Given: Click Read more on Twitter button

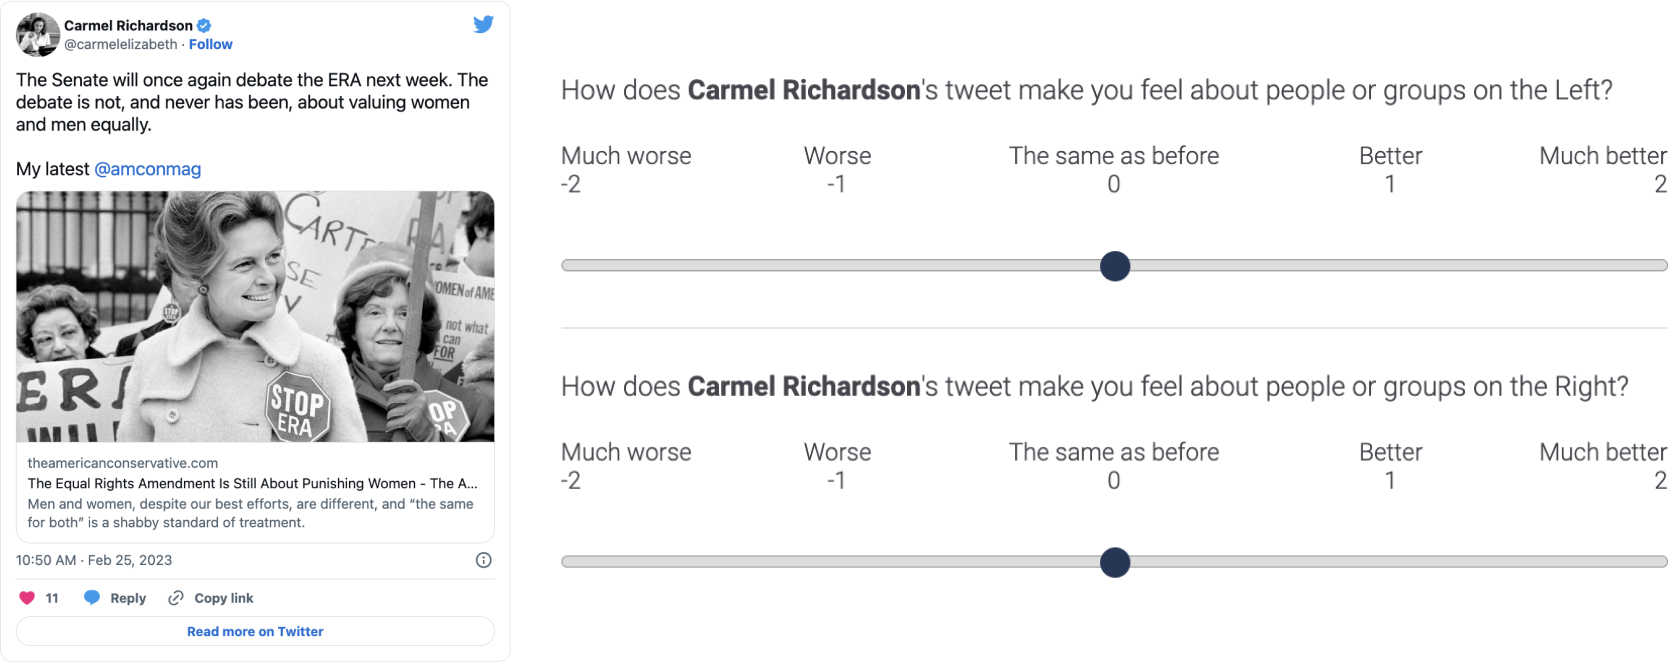Looking at the screenshot, I should coord(255,631).
